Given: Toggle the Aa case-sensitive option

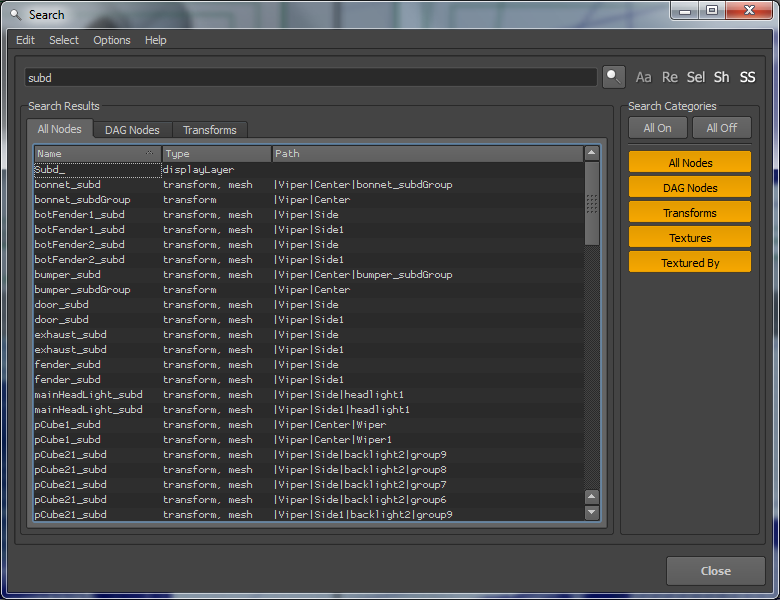Looking at the screenshot, I should click(644, 77).
